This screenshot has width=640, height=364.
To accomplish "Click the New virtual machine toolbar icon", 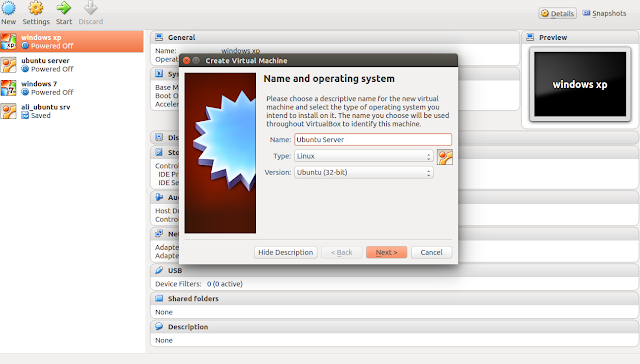I will coord(9,8).
